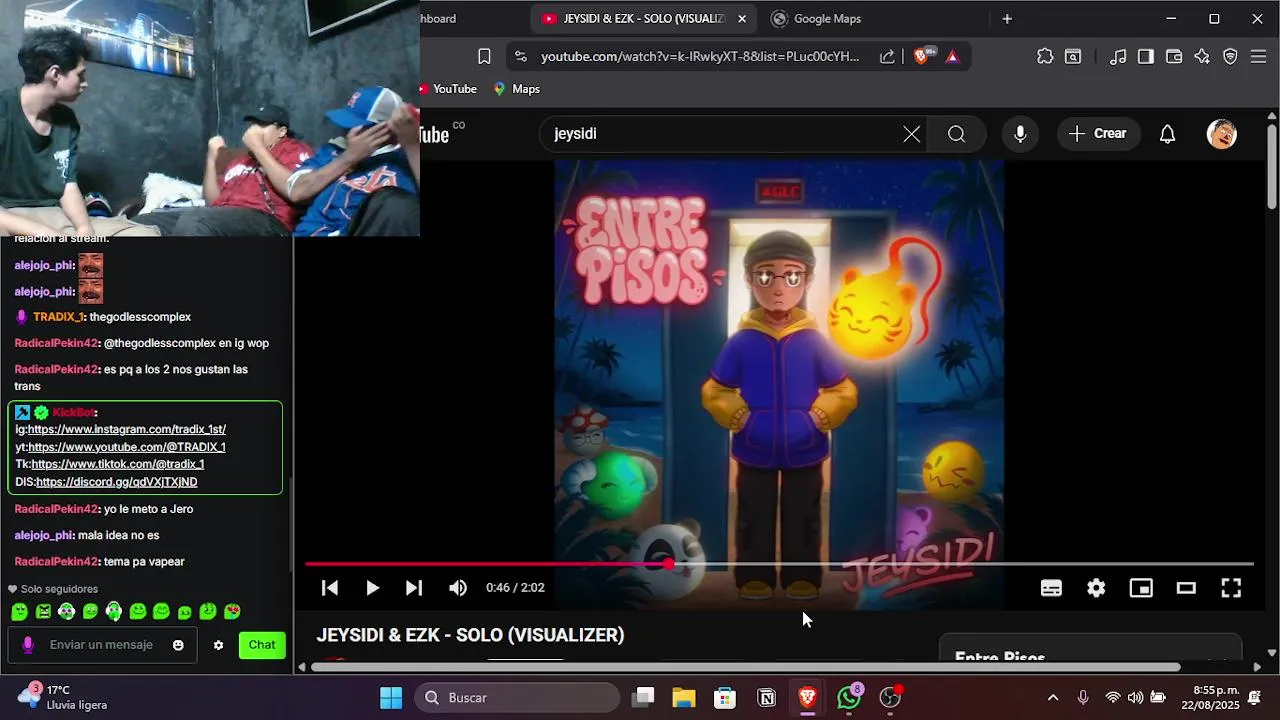
Task: Open the Maps bookmark in bookmarks bar
Action: click(517, 89)
